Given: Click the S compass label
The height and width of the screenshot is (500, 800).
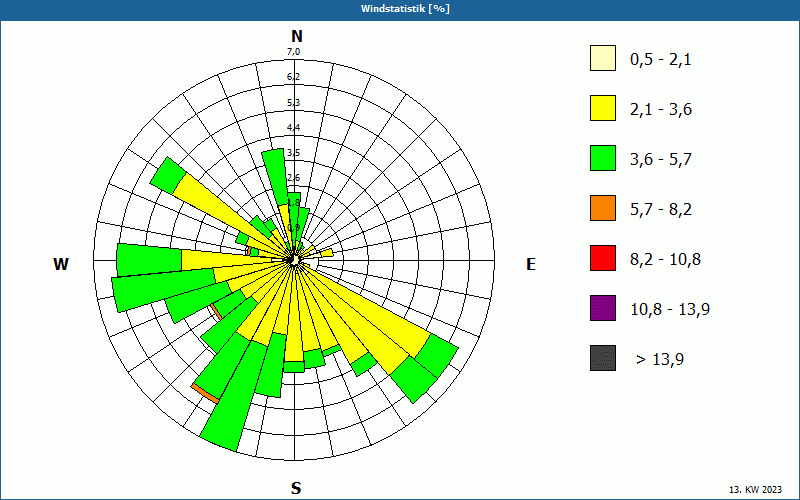Looking at the screenshot, I should click(296, 488).
